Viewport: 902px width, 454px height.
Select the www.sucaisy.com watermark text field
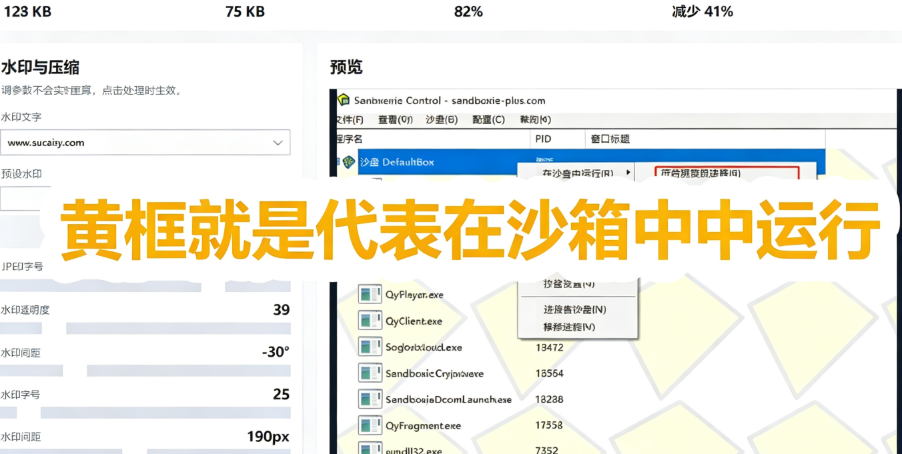(x=145, y=143)
